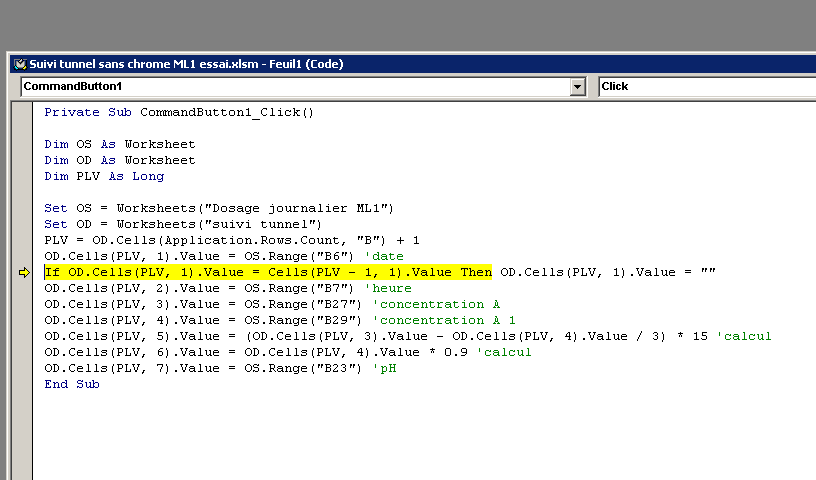Click the line 'Private Sub CommandButton1_Click()'
816x480 pixels.
[179, 112]
